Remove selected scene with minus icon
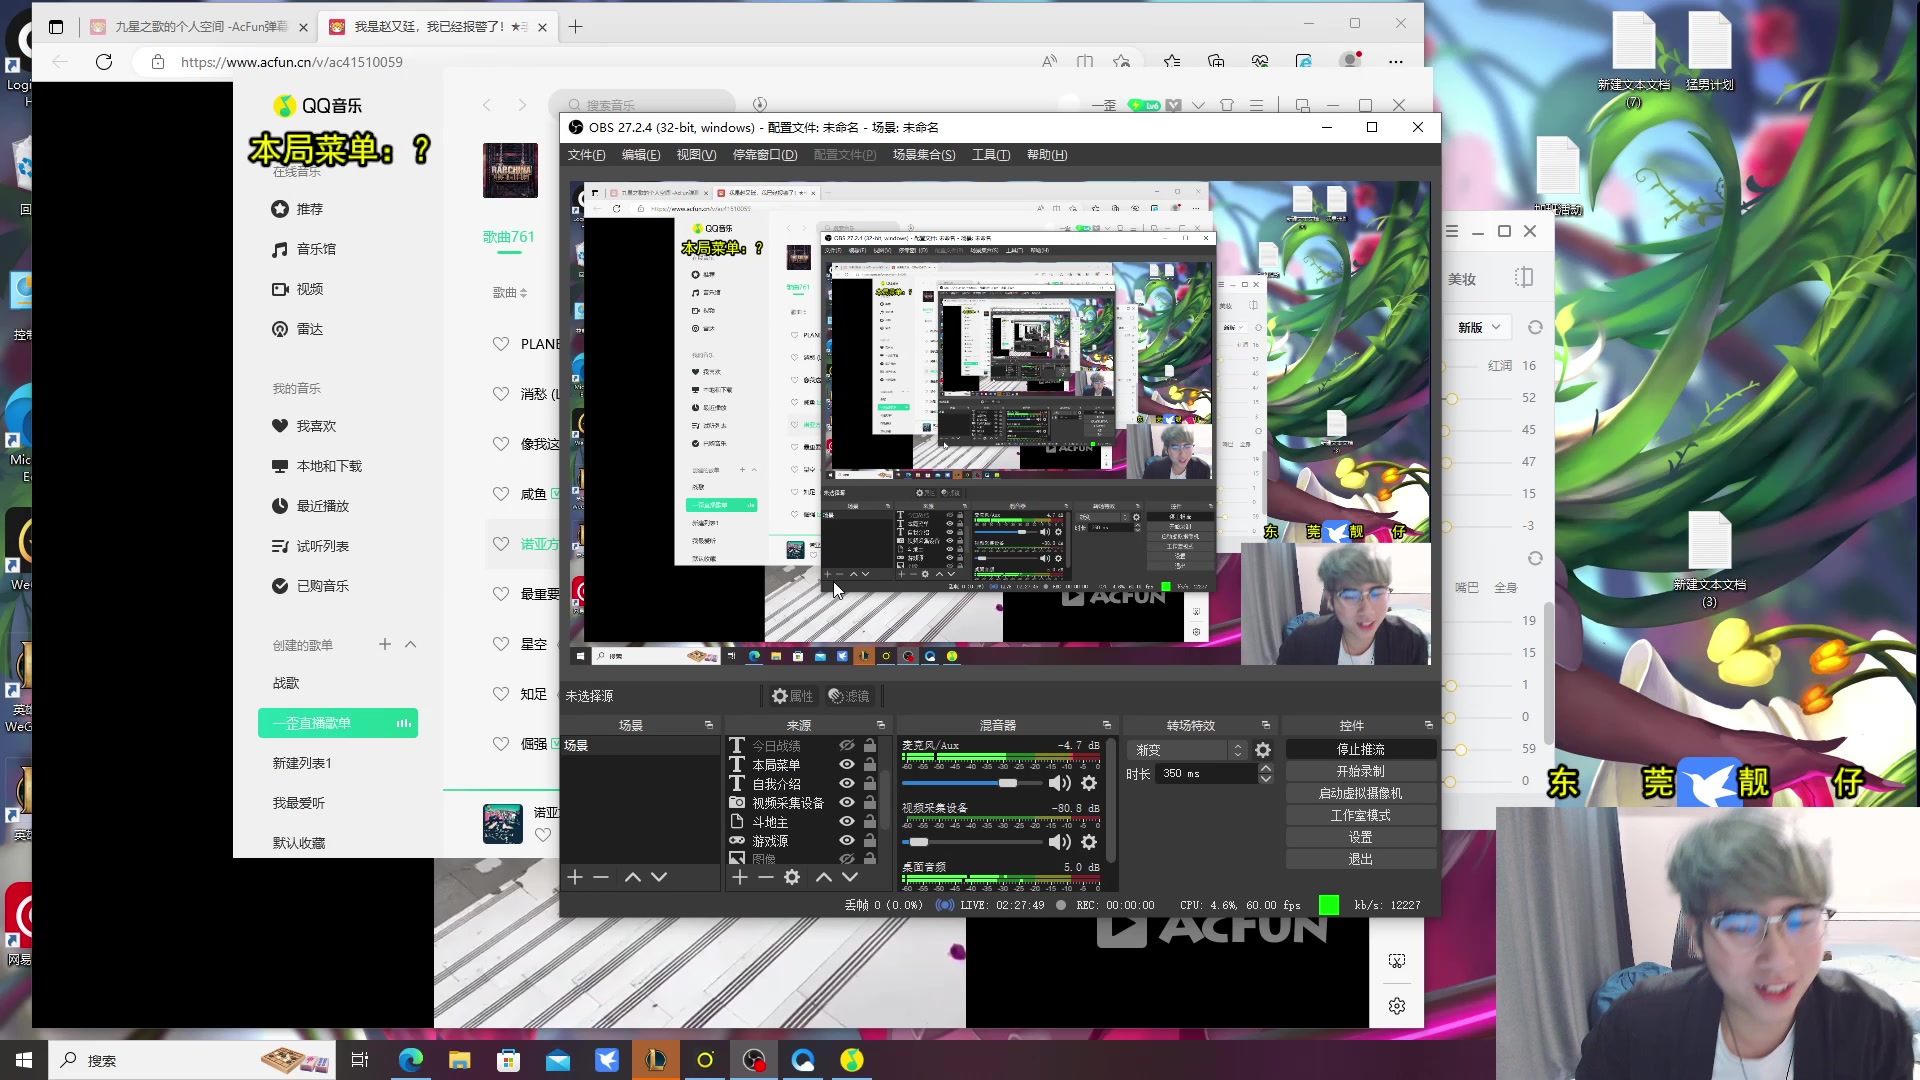Image resolution: width=1920 pixels, height=1080 pixels. click(x=601, y=877)
